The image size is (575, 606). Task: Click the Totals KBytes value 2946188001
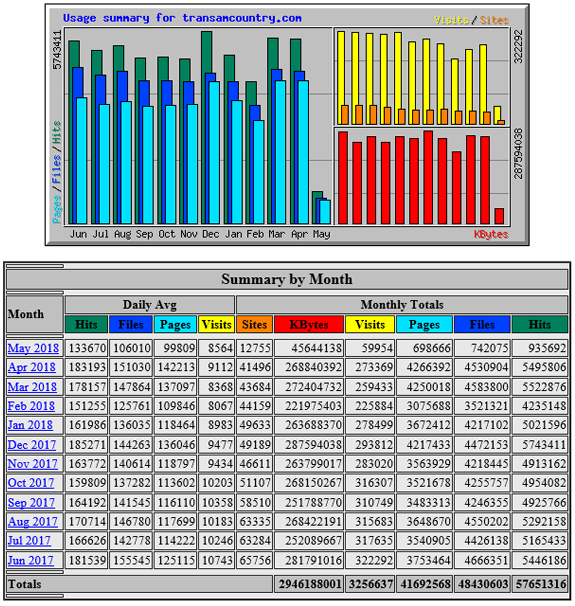309,584
